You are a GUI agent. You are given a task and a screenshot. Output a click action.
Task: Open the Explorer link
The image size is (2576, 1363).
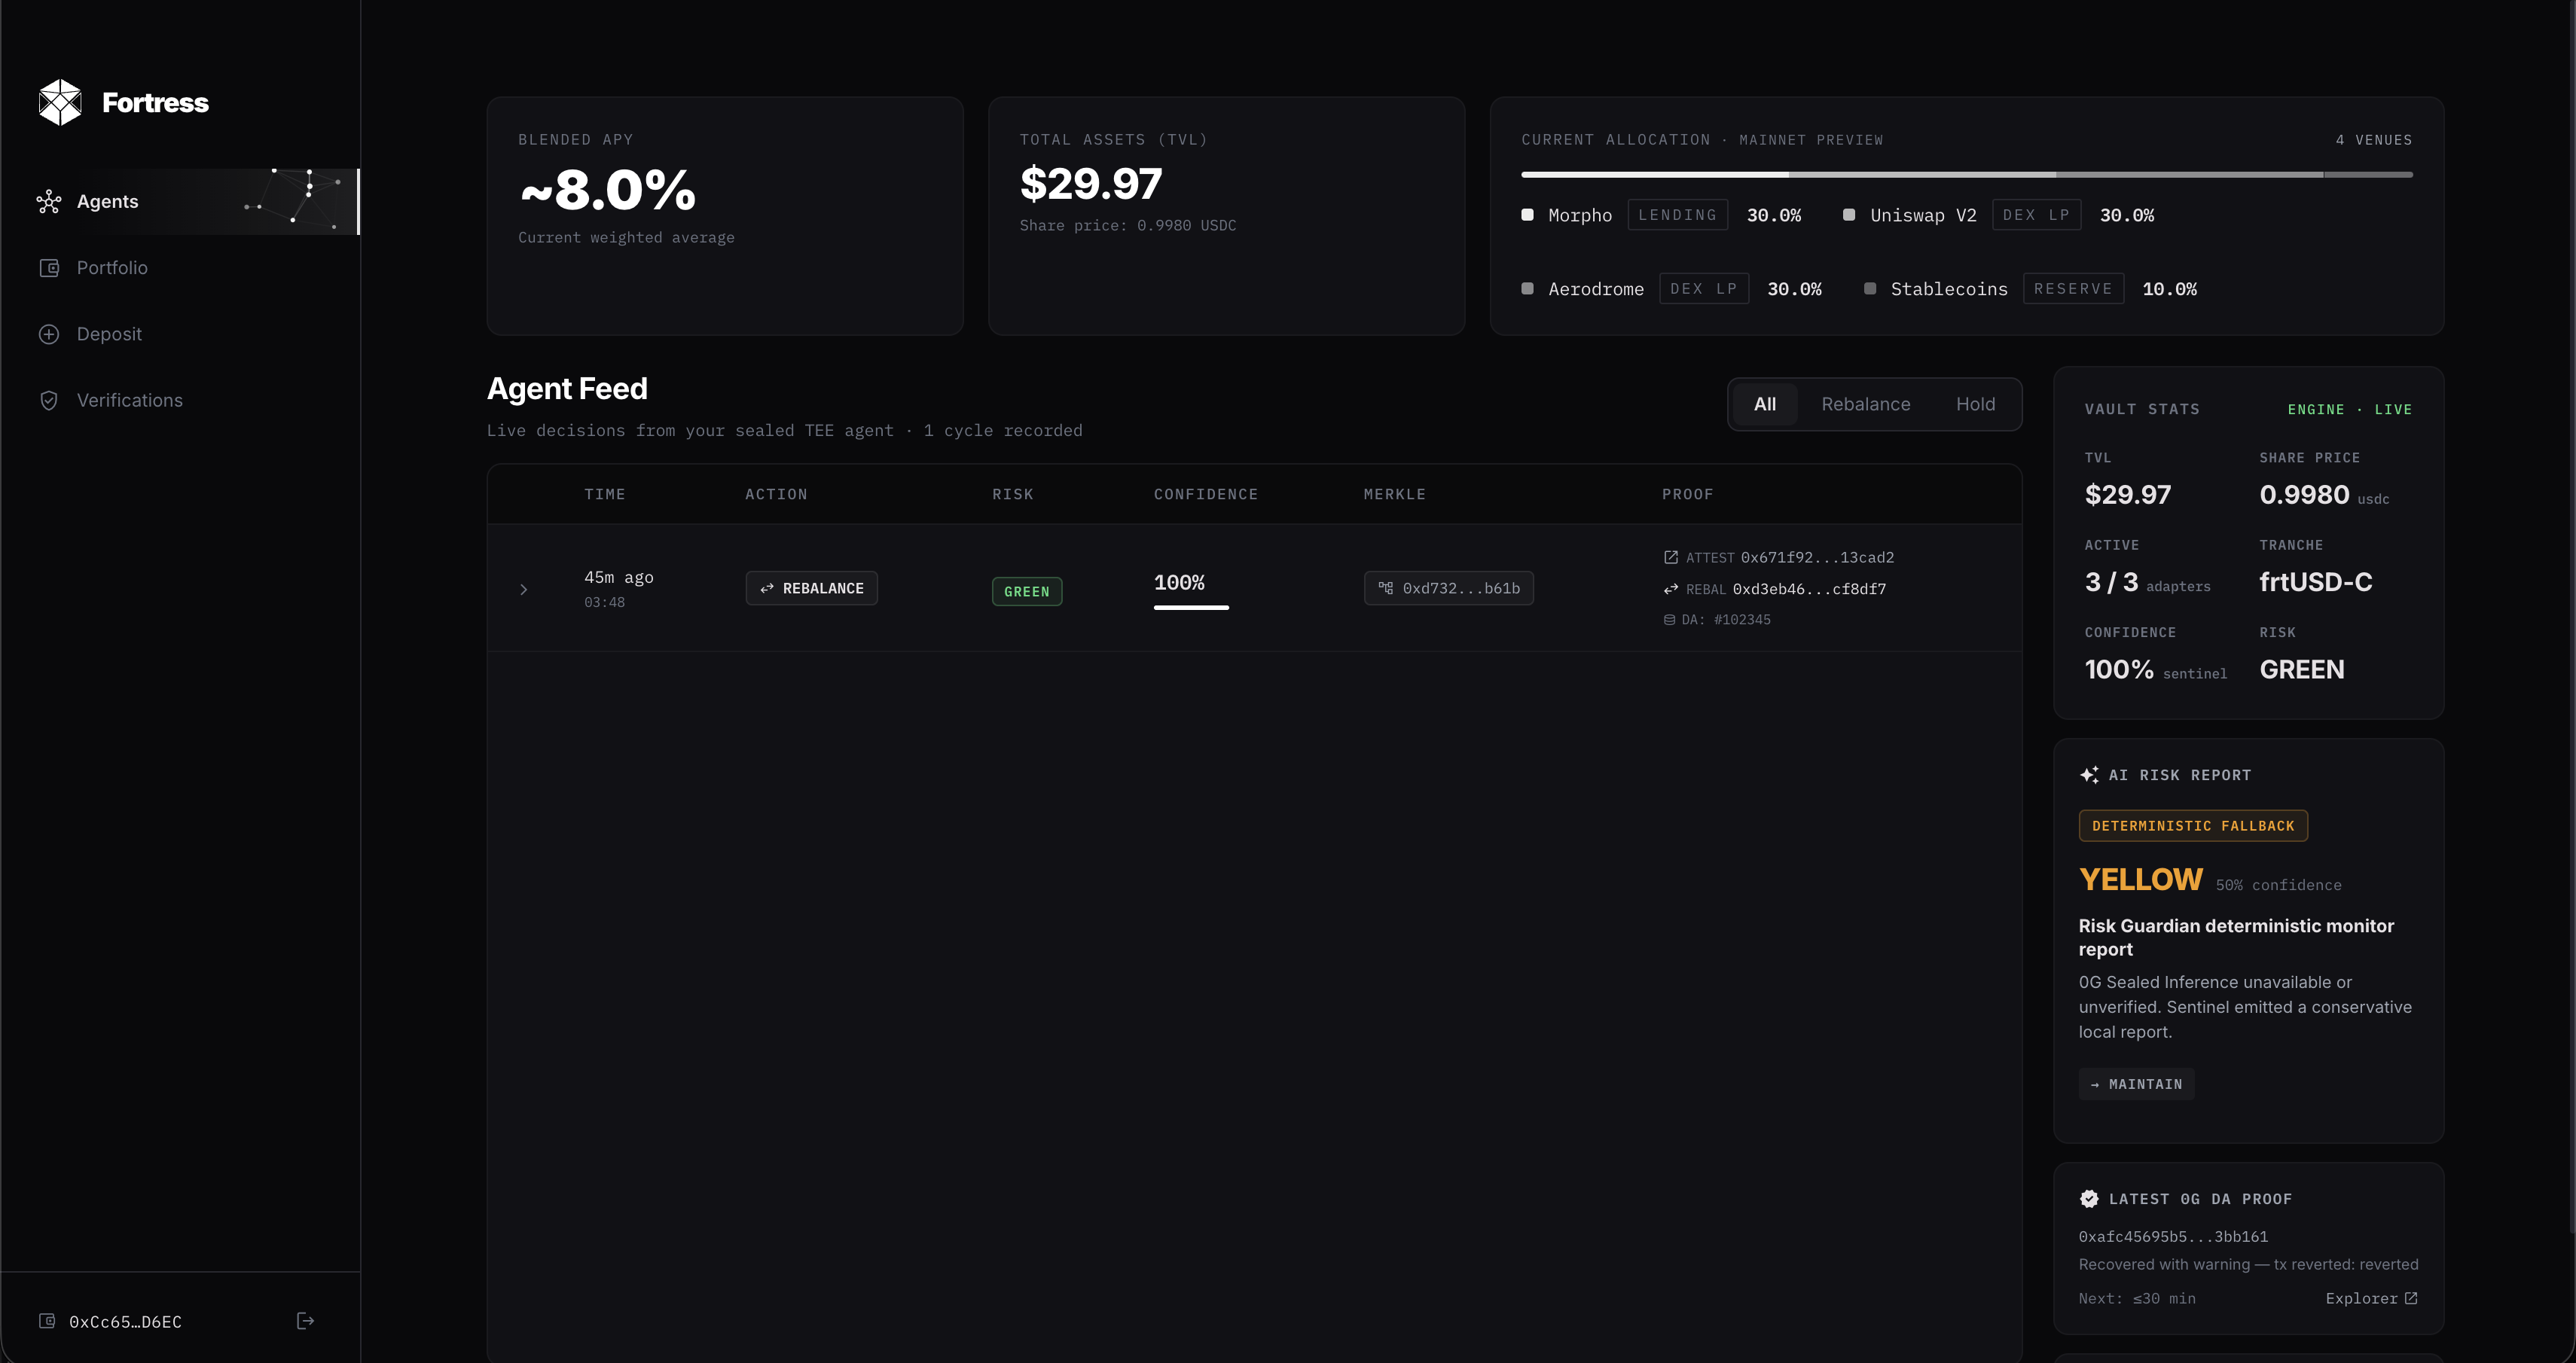(2371, 1298)
